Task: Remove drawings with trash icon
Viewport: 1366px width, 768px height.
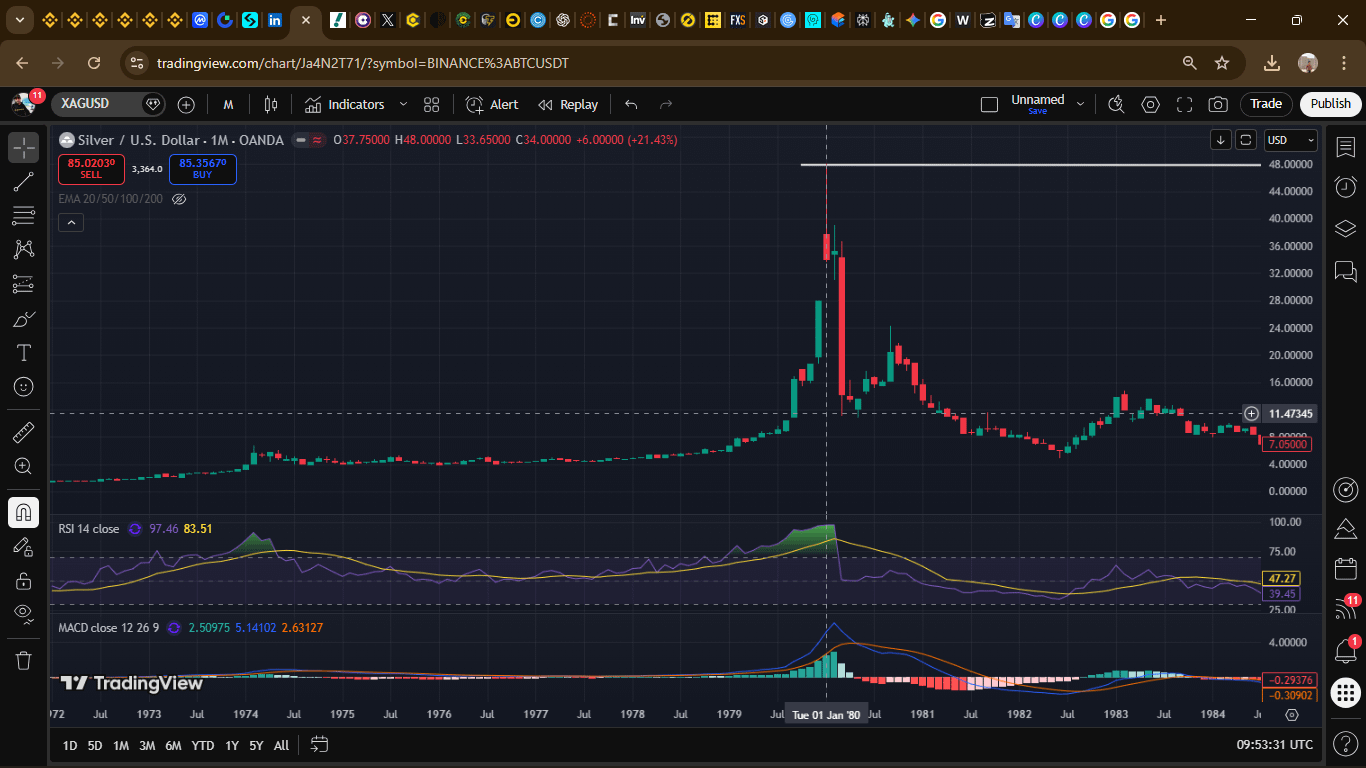Action: coord(24,660)
